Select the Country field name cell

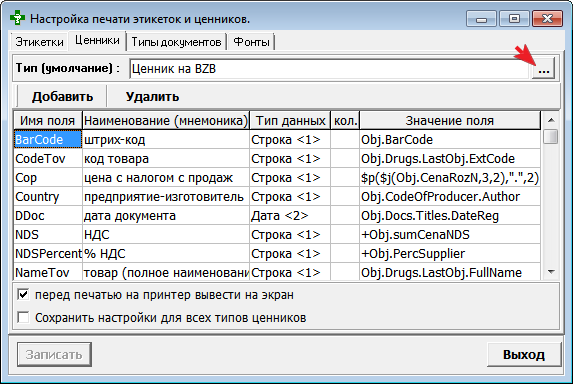point(48,197)
